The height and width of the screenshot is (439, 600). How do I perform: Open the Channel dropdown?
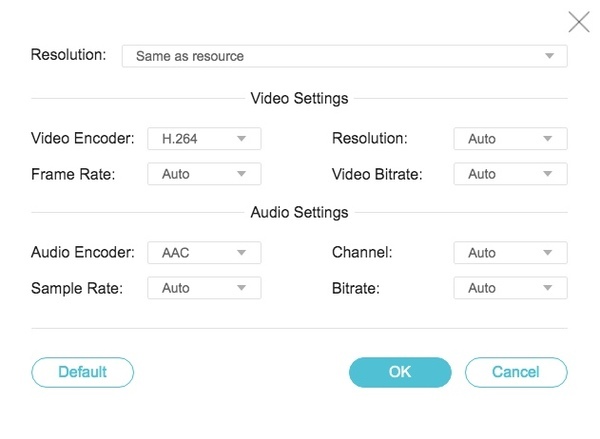click(x=510, y=253)
